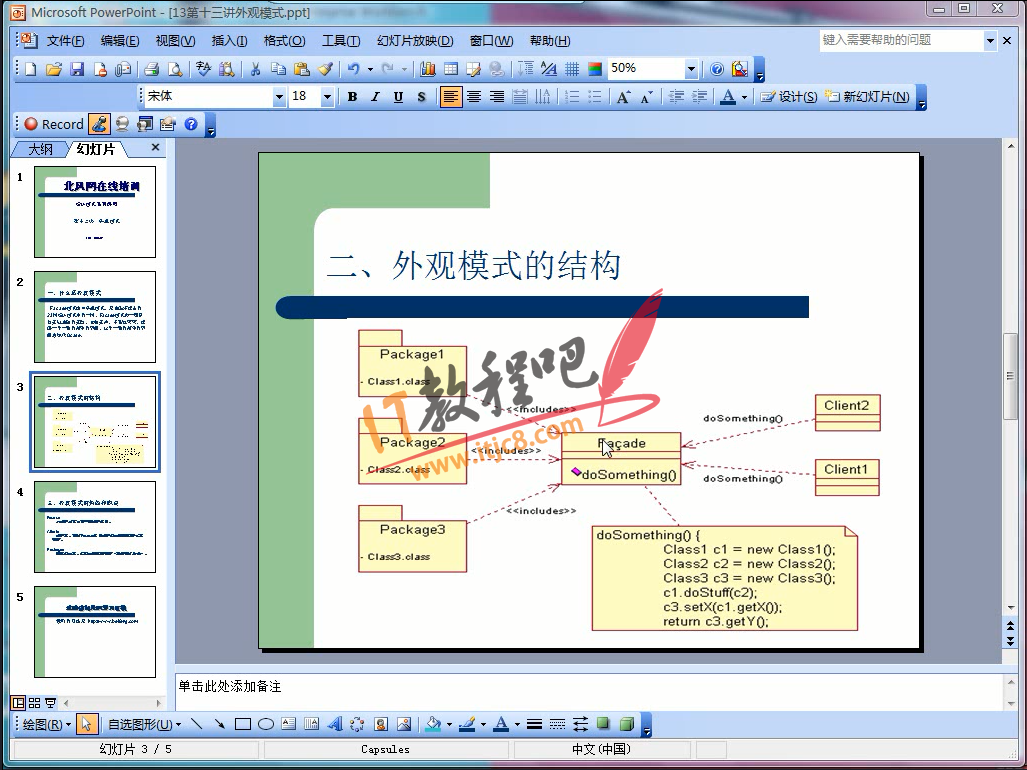Apply font color in drawing toolbar
The width and height of the screenshot is (1027, 770).
click(502, 724)
